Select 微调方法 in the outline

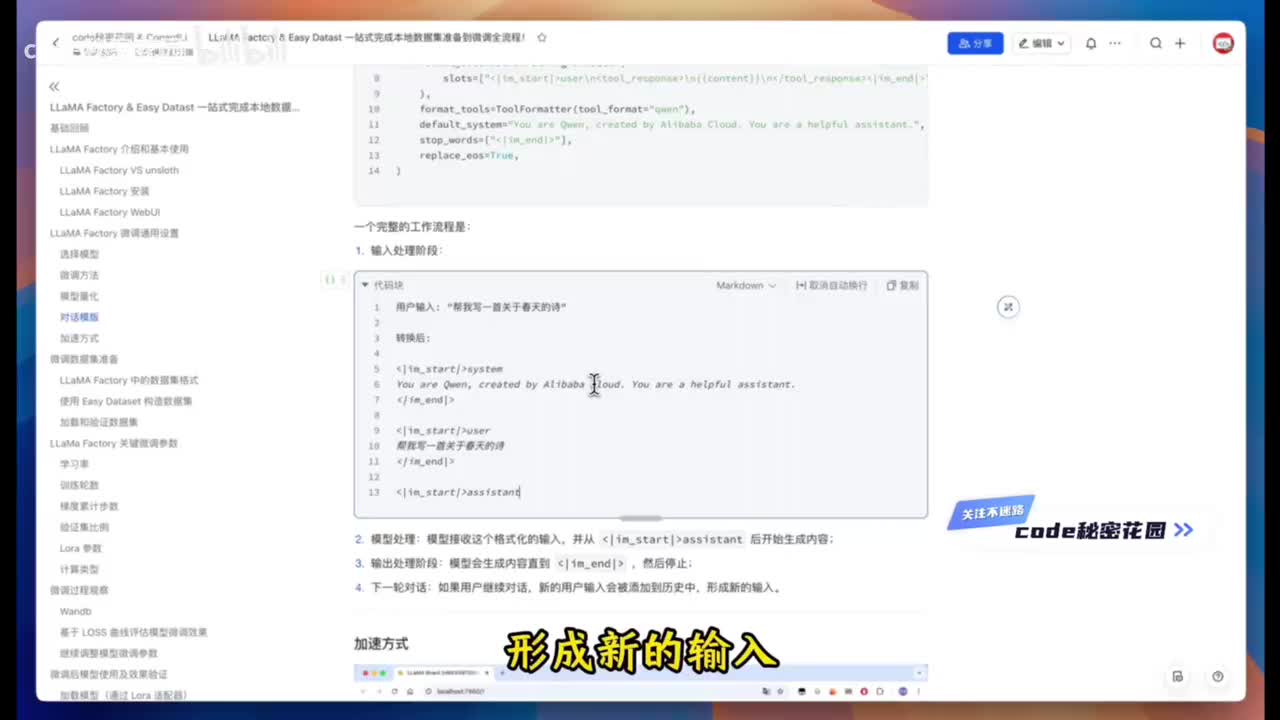click(79, 275)
